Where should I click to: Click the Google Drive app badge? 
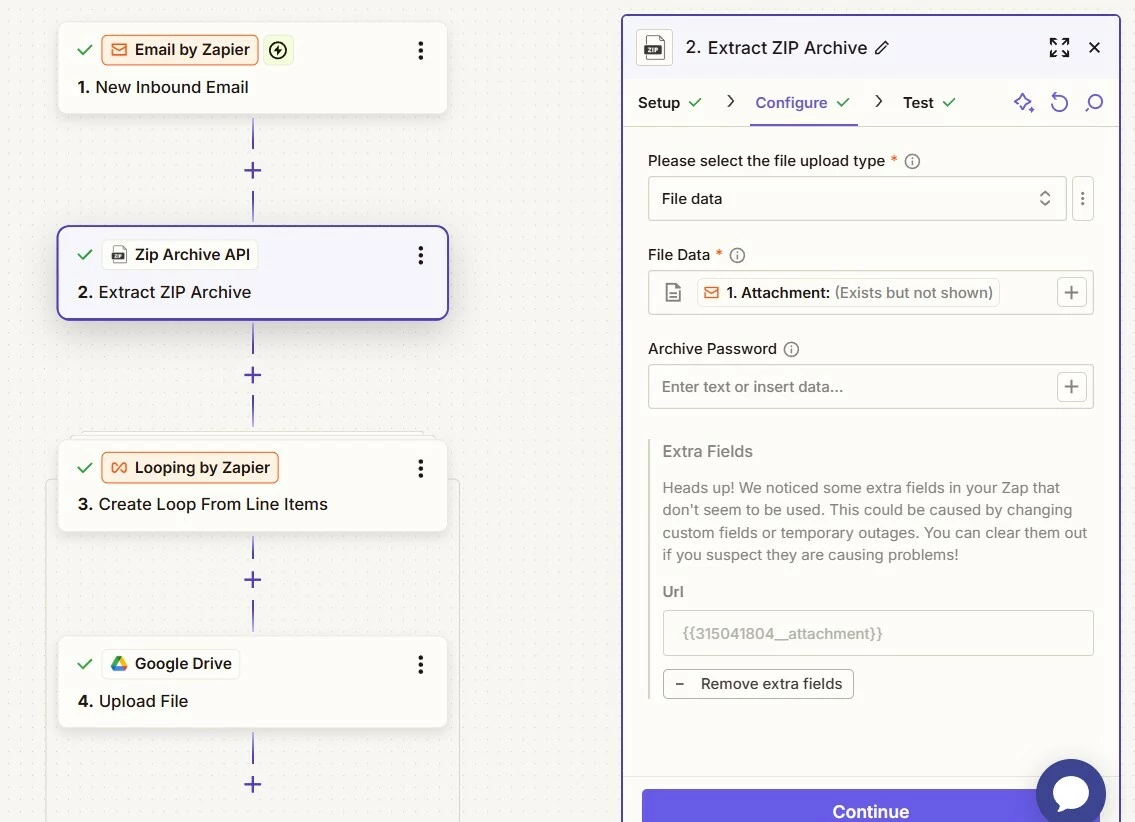[171, 664]
